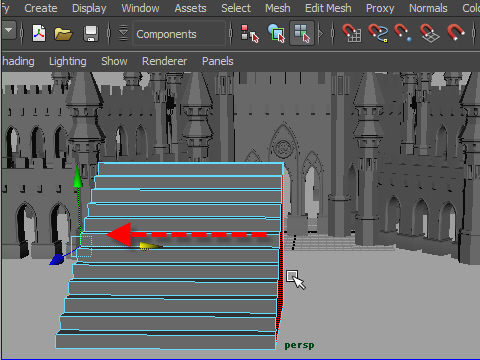Screen dimensions: 480x360
Task: Expand the collapsed toolbar arrow after component mode
Action: pos(321,33)
